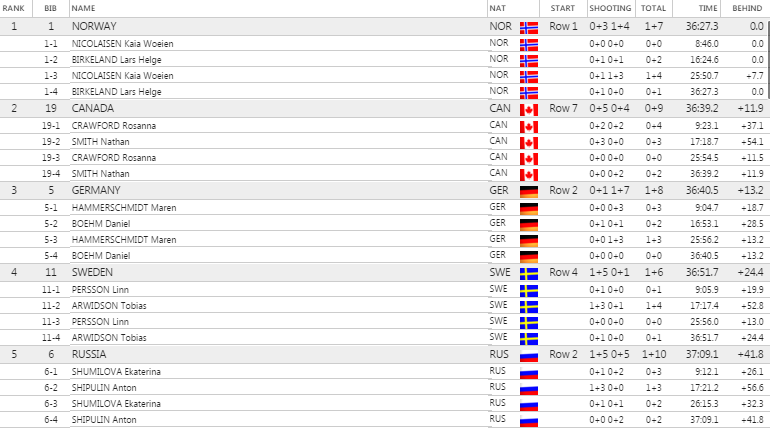
Task: Sort the table by the RANK column header
Action: pyautogui.click(x=14, y=8)
